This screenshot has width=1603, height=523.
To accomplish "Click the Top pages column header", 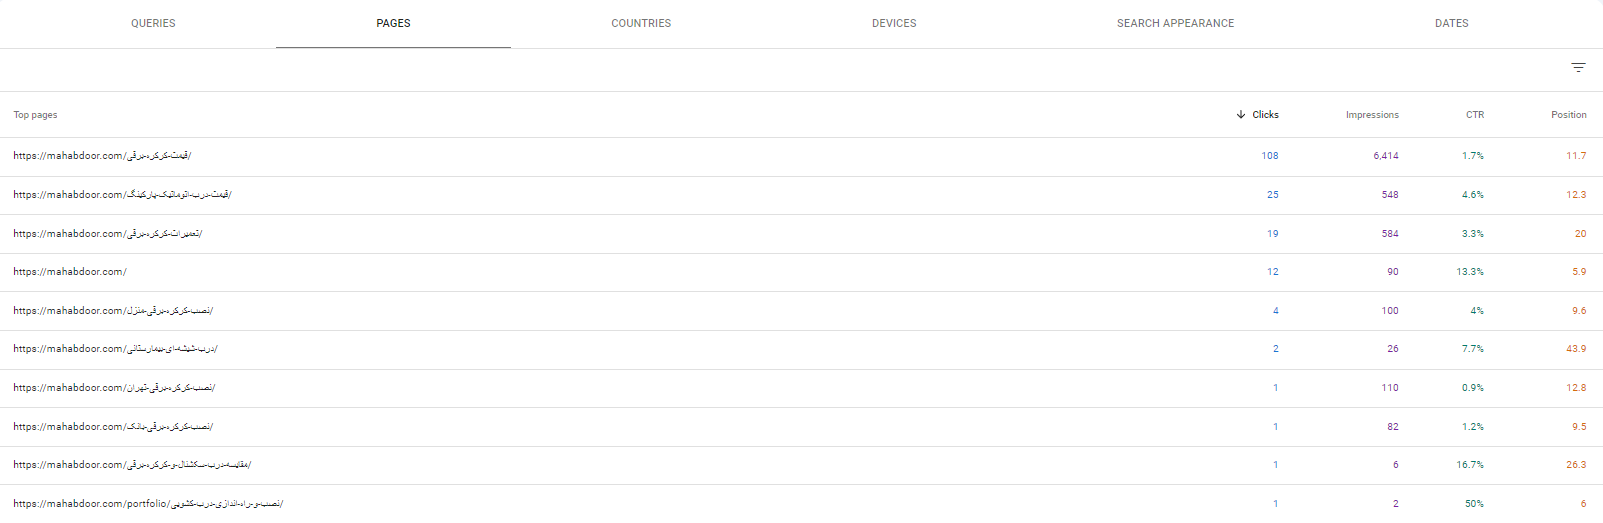I will (x=35, y=115).
